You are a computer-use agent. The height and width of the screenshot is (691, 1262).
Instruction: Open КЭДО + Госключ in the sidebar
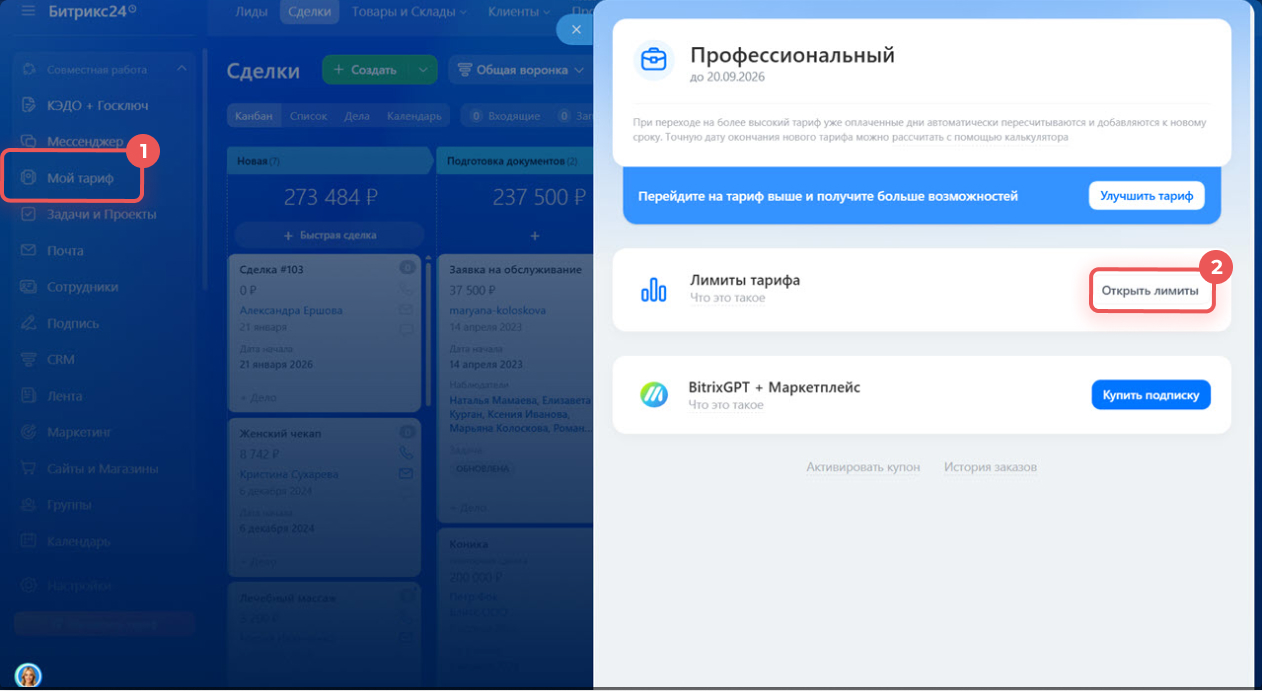coord(98,106)
